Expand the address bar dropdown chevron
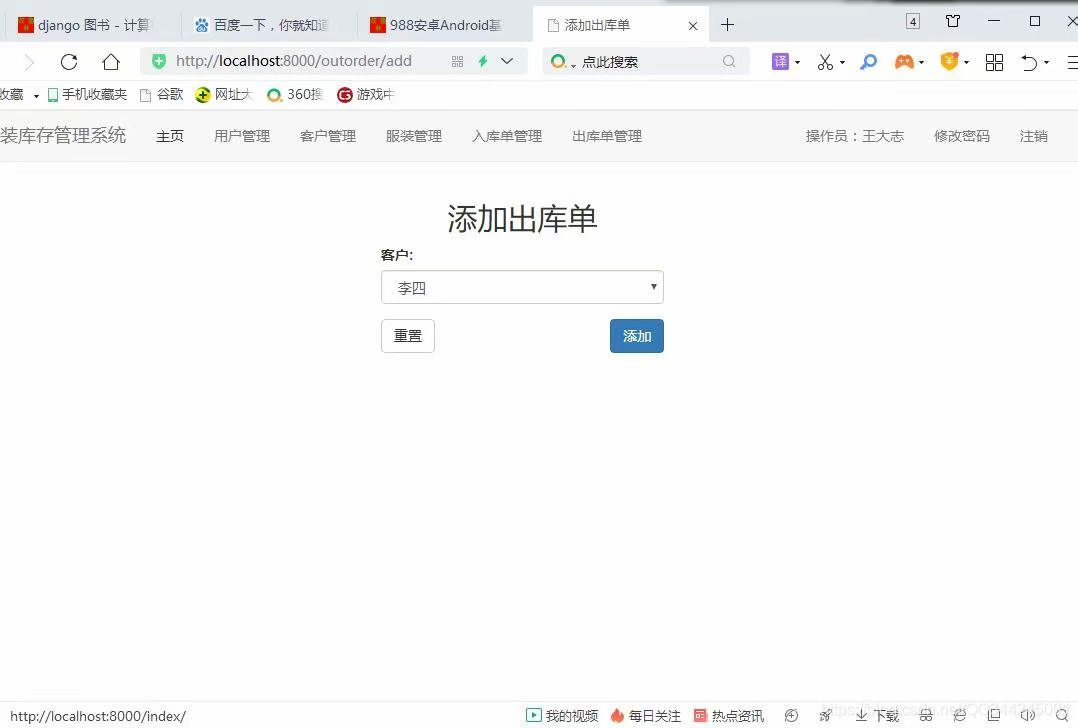Viewport: 1078px width, 728px height. (507, 61)
